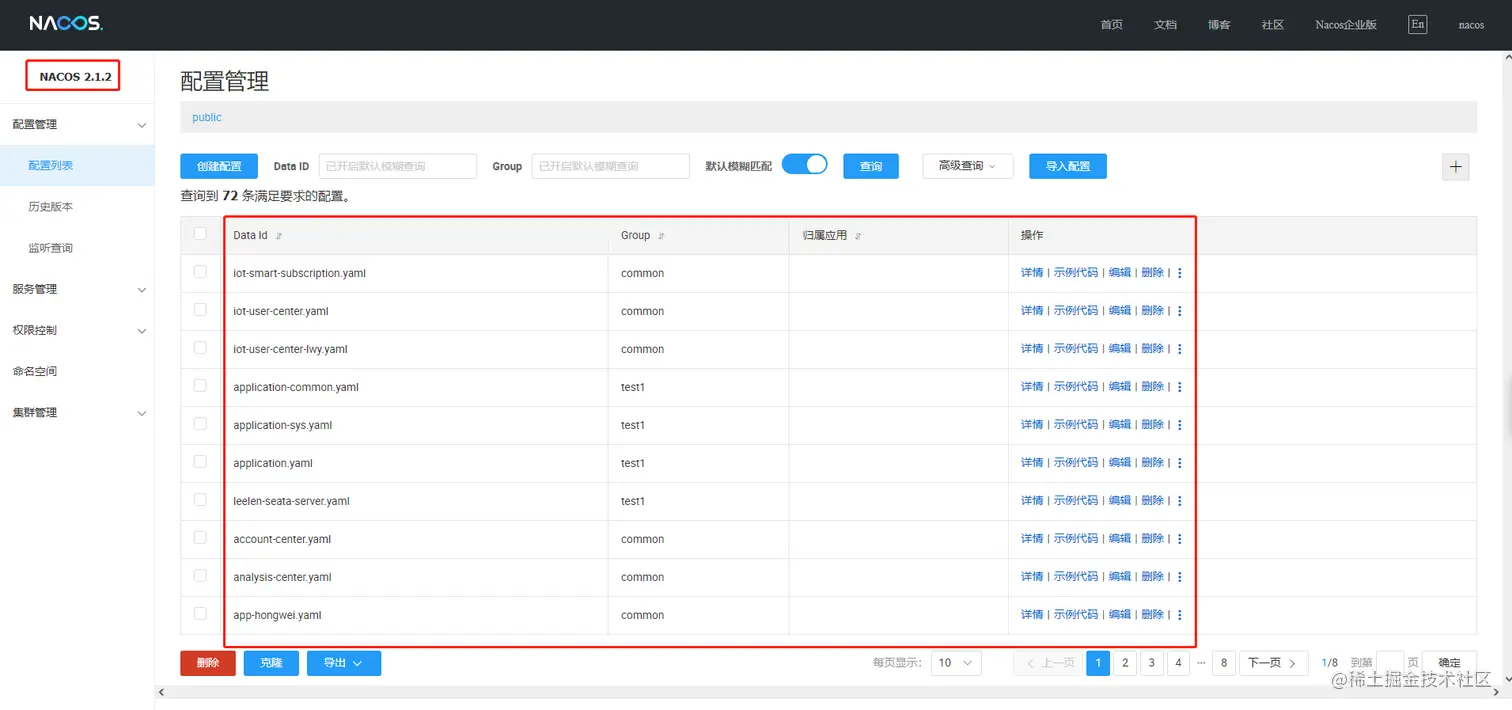This screenshot has height=710, width=1512.
Task: Go to page 2 of results
Action: (x=1125, y=663)
